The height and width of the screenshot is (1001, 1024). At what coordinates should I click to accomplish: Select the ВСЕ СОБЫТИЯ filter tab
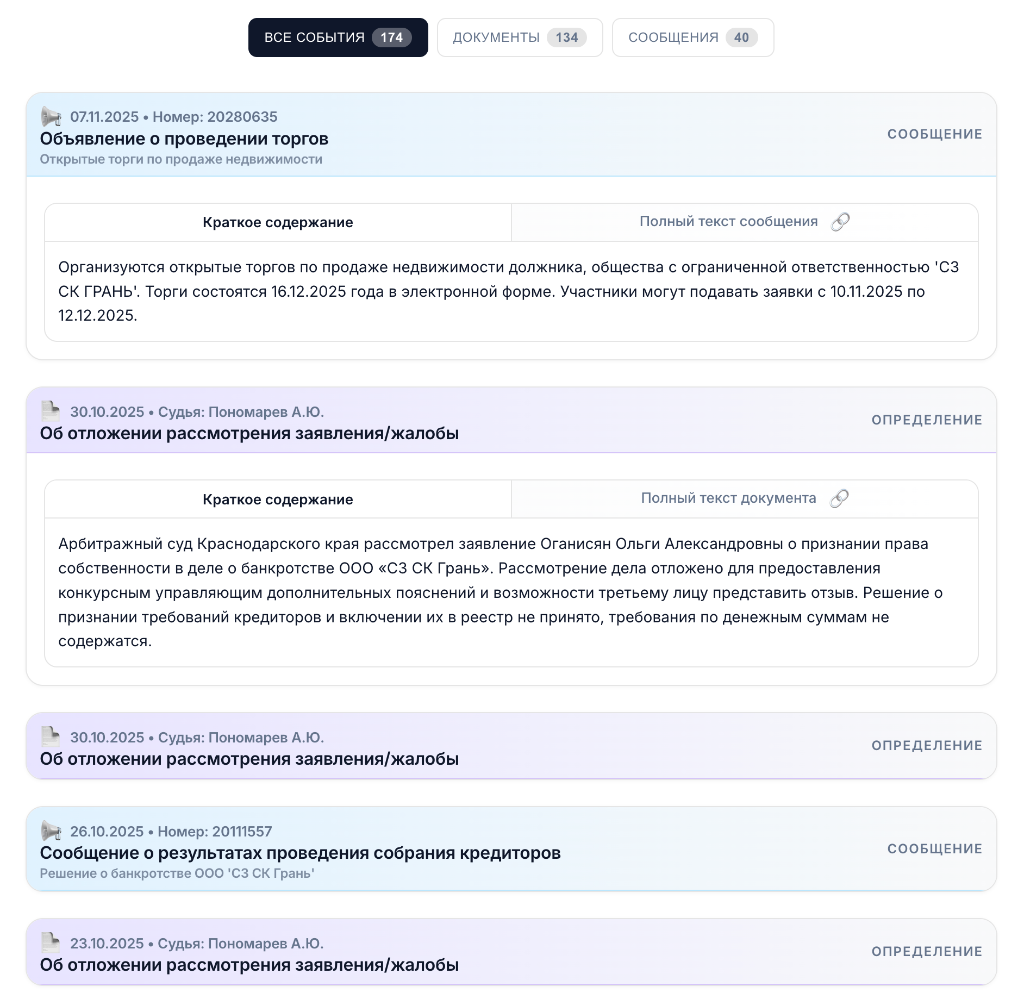coord(338,37)
